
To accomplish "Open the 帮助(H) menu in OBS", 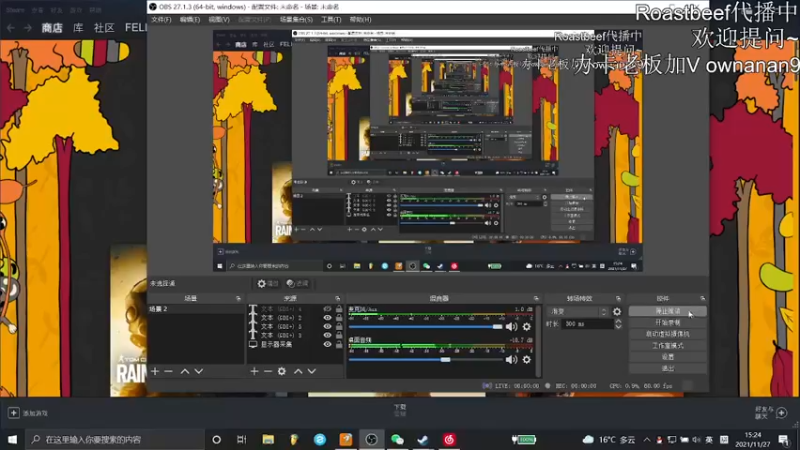I will click(x=360, y=19).
